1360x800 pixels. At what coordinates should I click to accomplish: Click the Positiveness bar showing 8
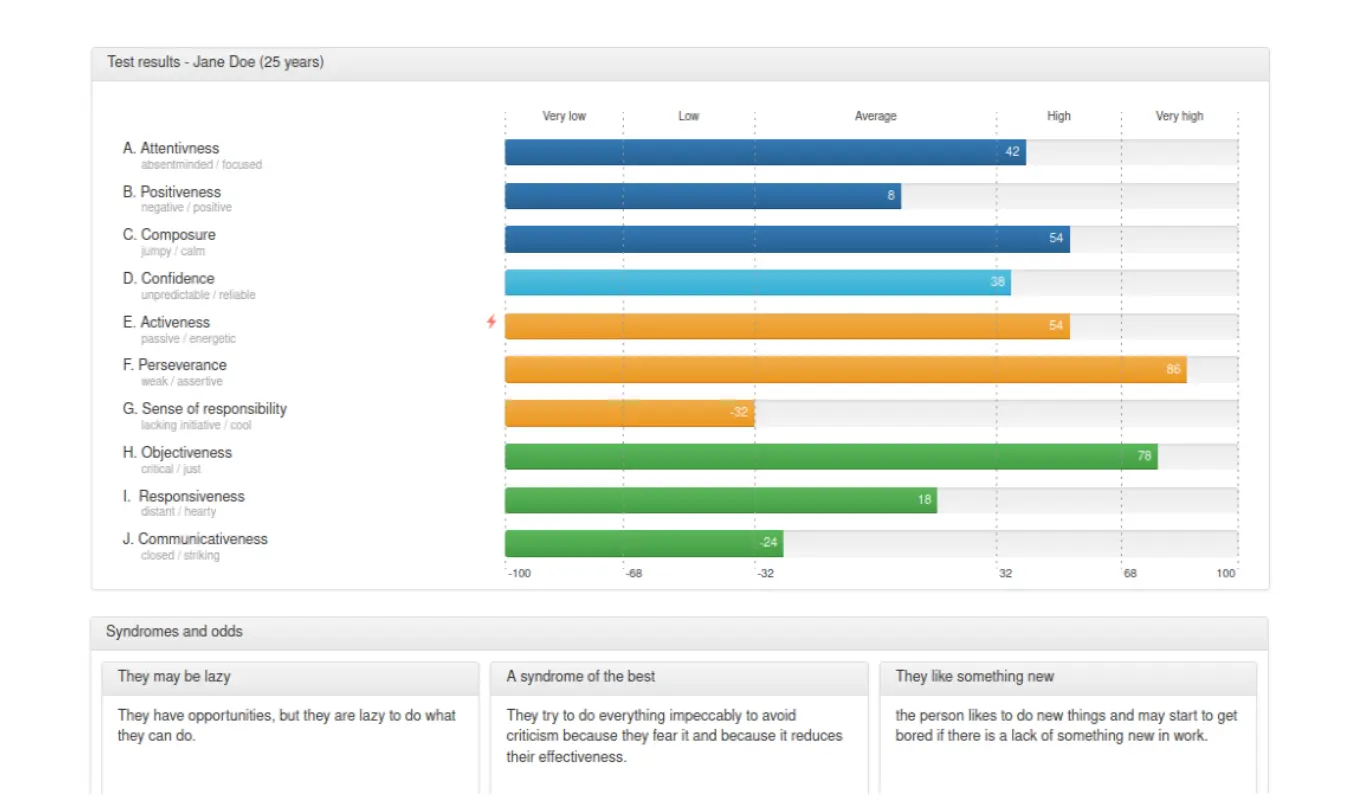[x=702, y=196]
